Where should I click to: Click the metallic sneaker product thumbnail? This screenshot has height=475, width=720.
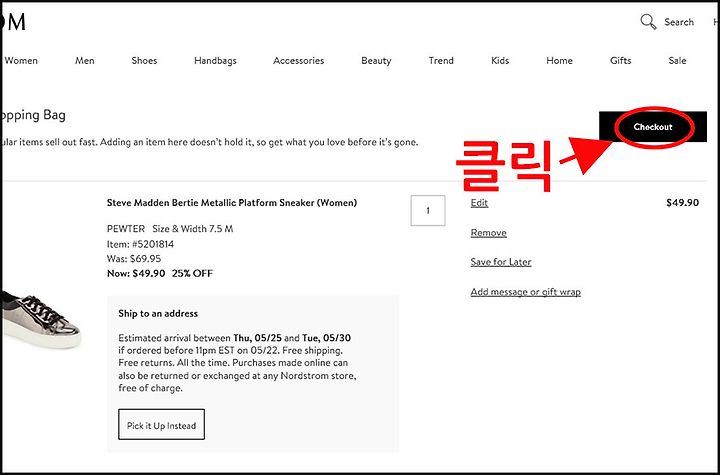[x=41, y=319]
